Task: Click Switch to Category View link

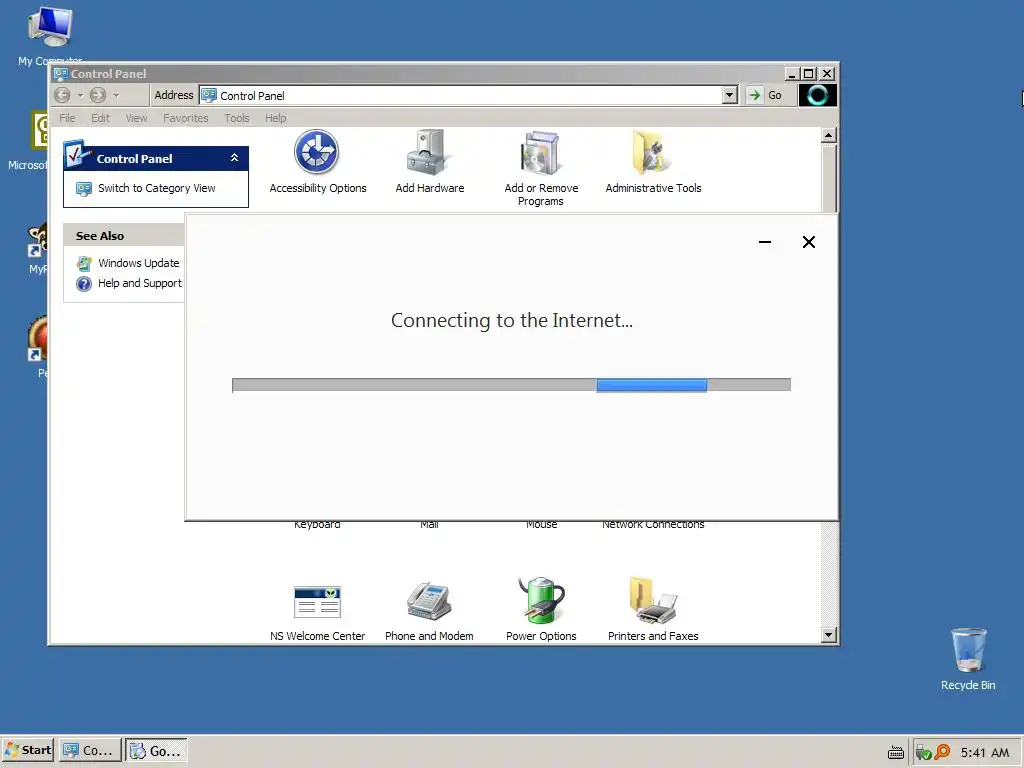Action: click(157, 188)
